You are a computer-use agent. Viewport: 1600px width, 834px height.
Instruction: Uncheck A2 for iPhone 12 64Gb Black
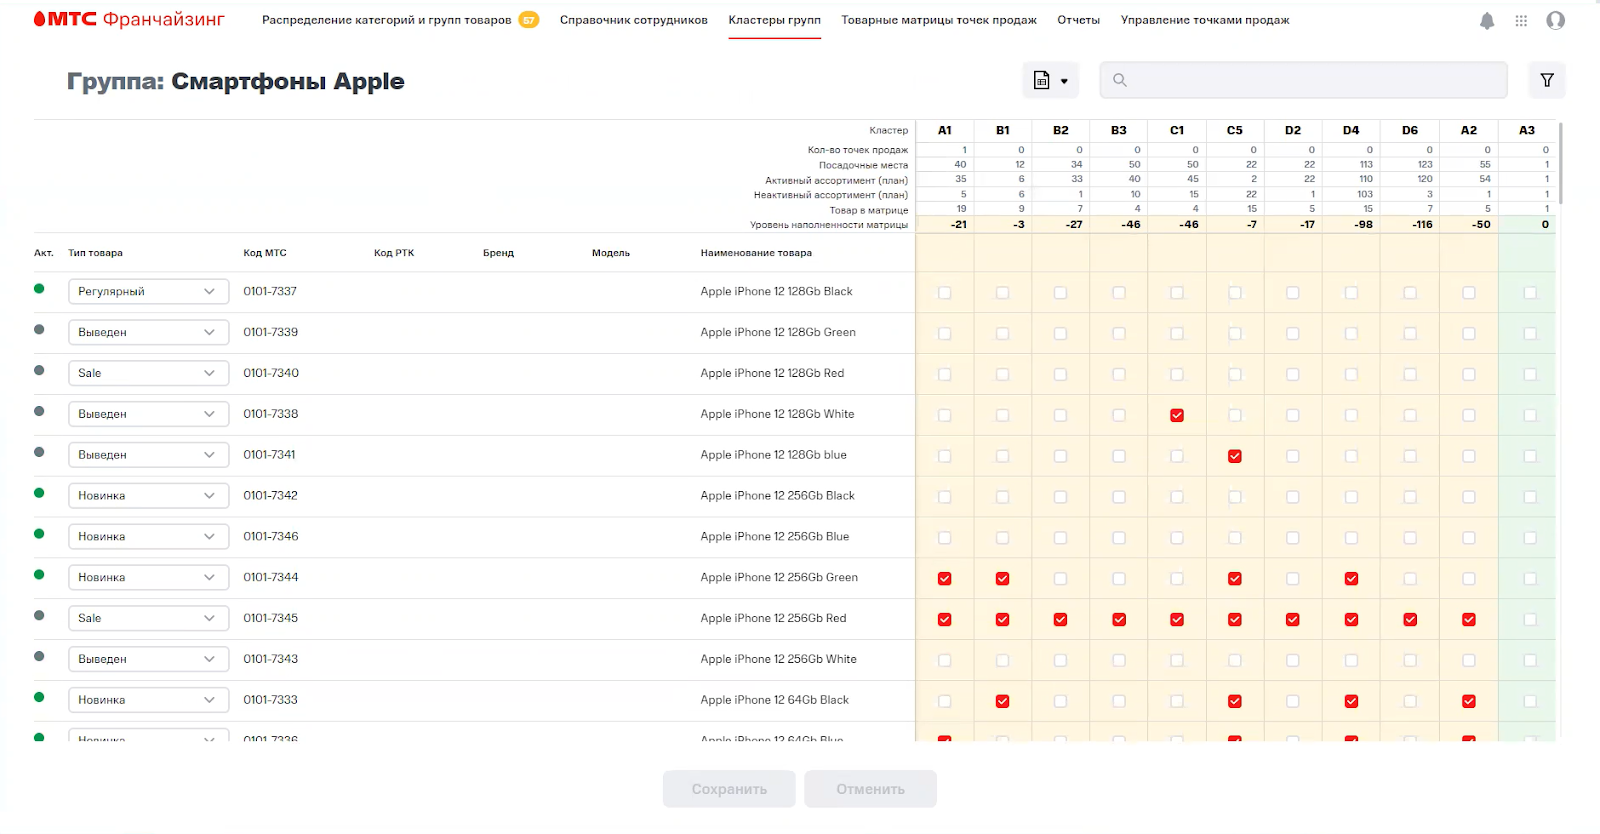coord(1469,702)
